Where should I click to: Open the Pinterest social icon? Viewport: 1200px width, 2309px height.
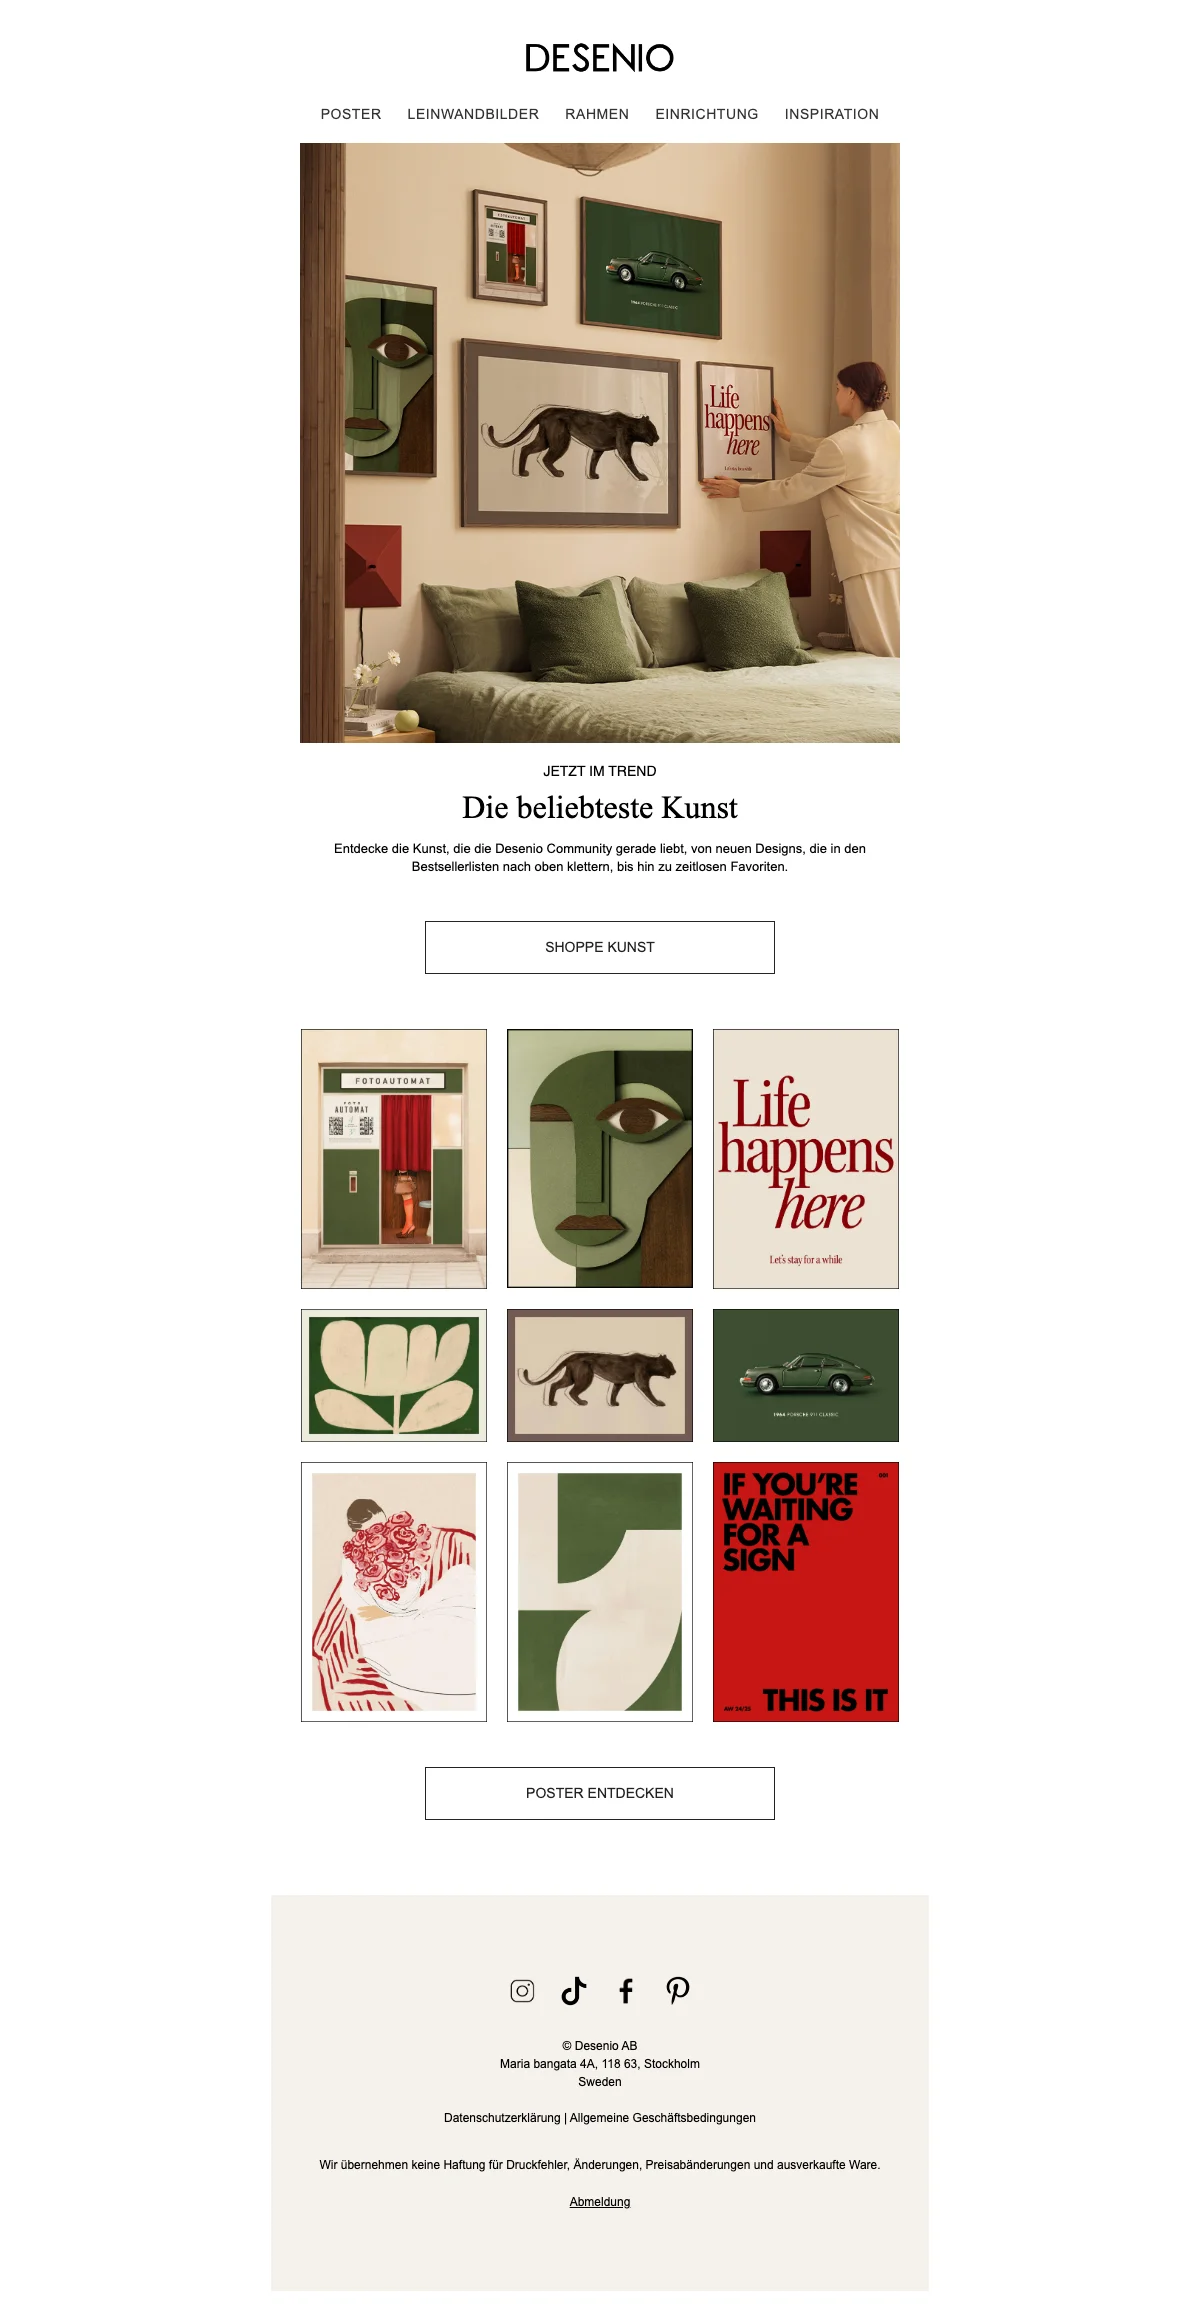[x=678, y=1990]
